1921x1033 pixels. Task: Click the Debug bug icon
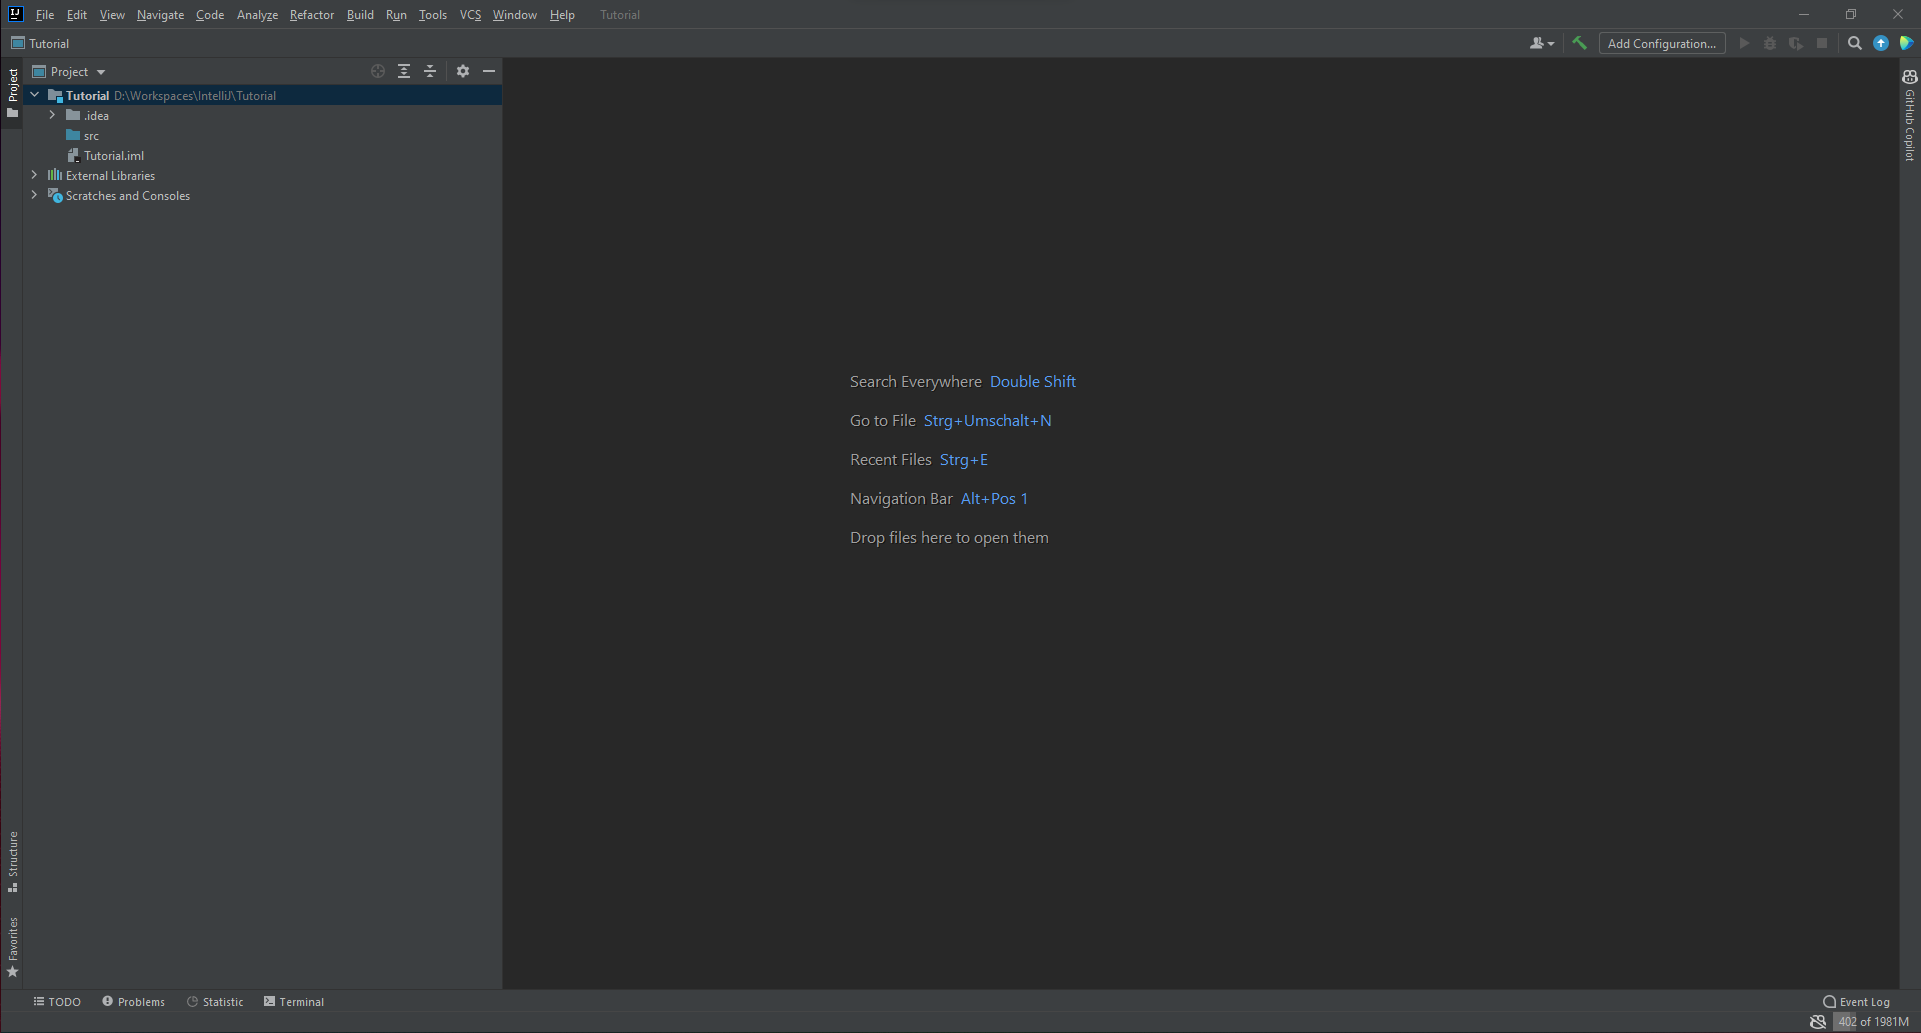(x=1770, y=43)
